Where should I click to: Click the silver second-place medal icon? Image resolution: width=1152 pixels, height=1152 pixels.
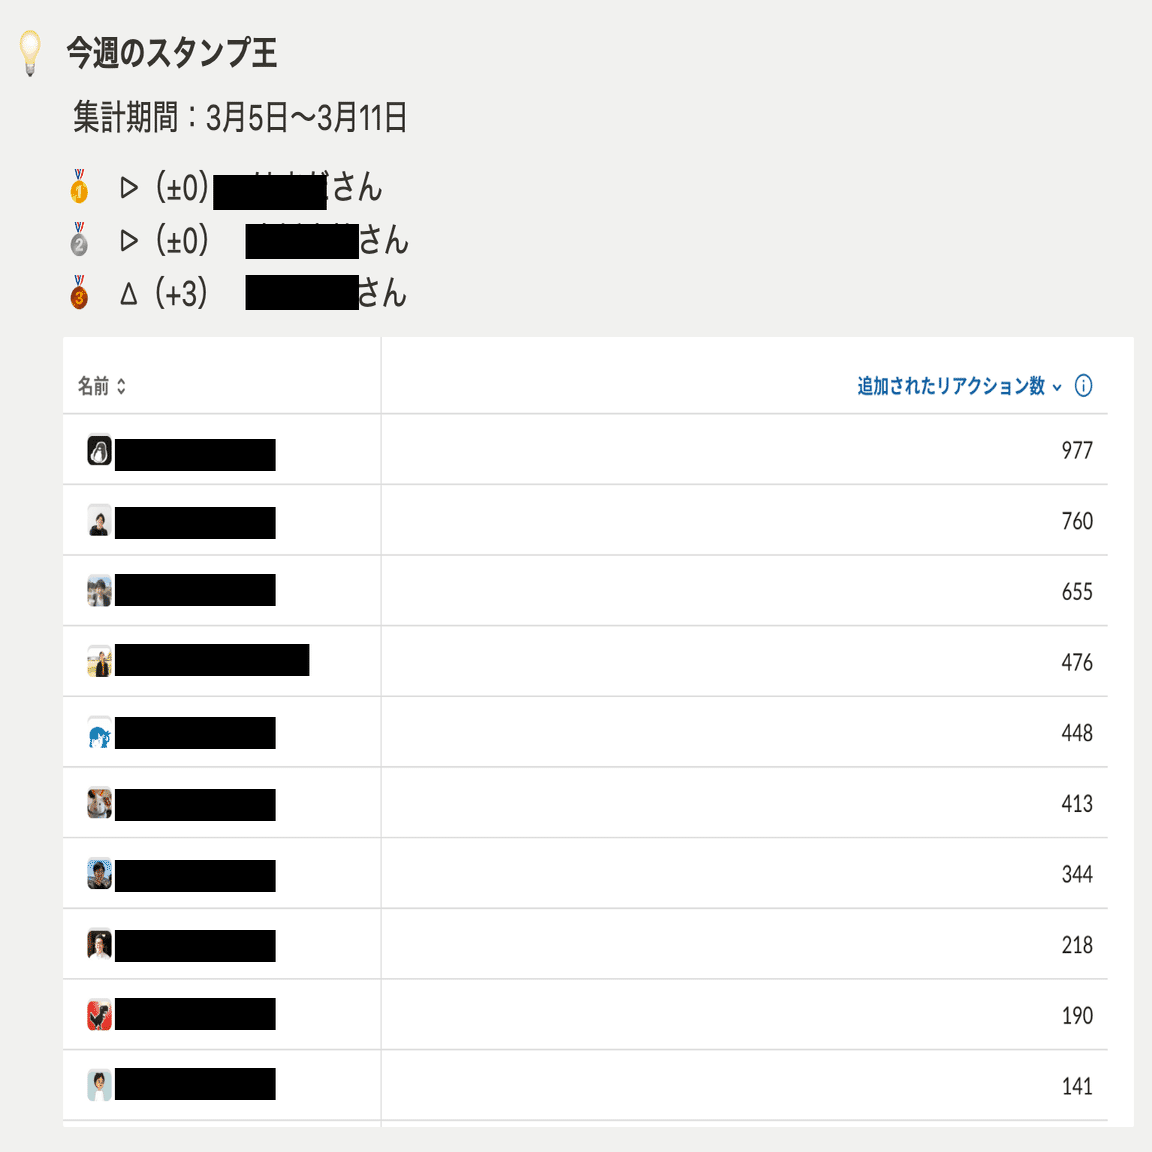pyautogui.click(x=78, y=241)
